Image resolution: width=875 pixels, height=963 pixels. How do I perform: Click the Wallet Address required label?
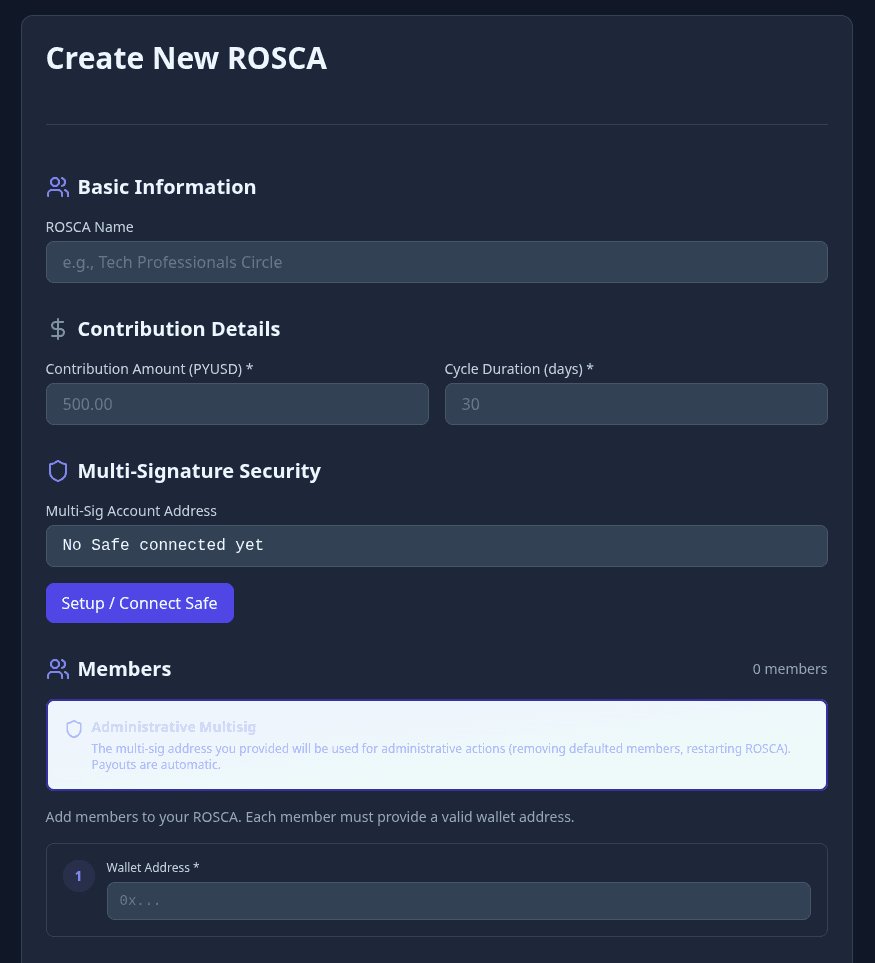click(x=153, y=867)
